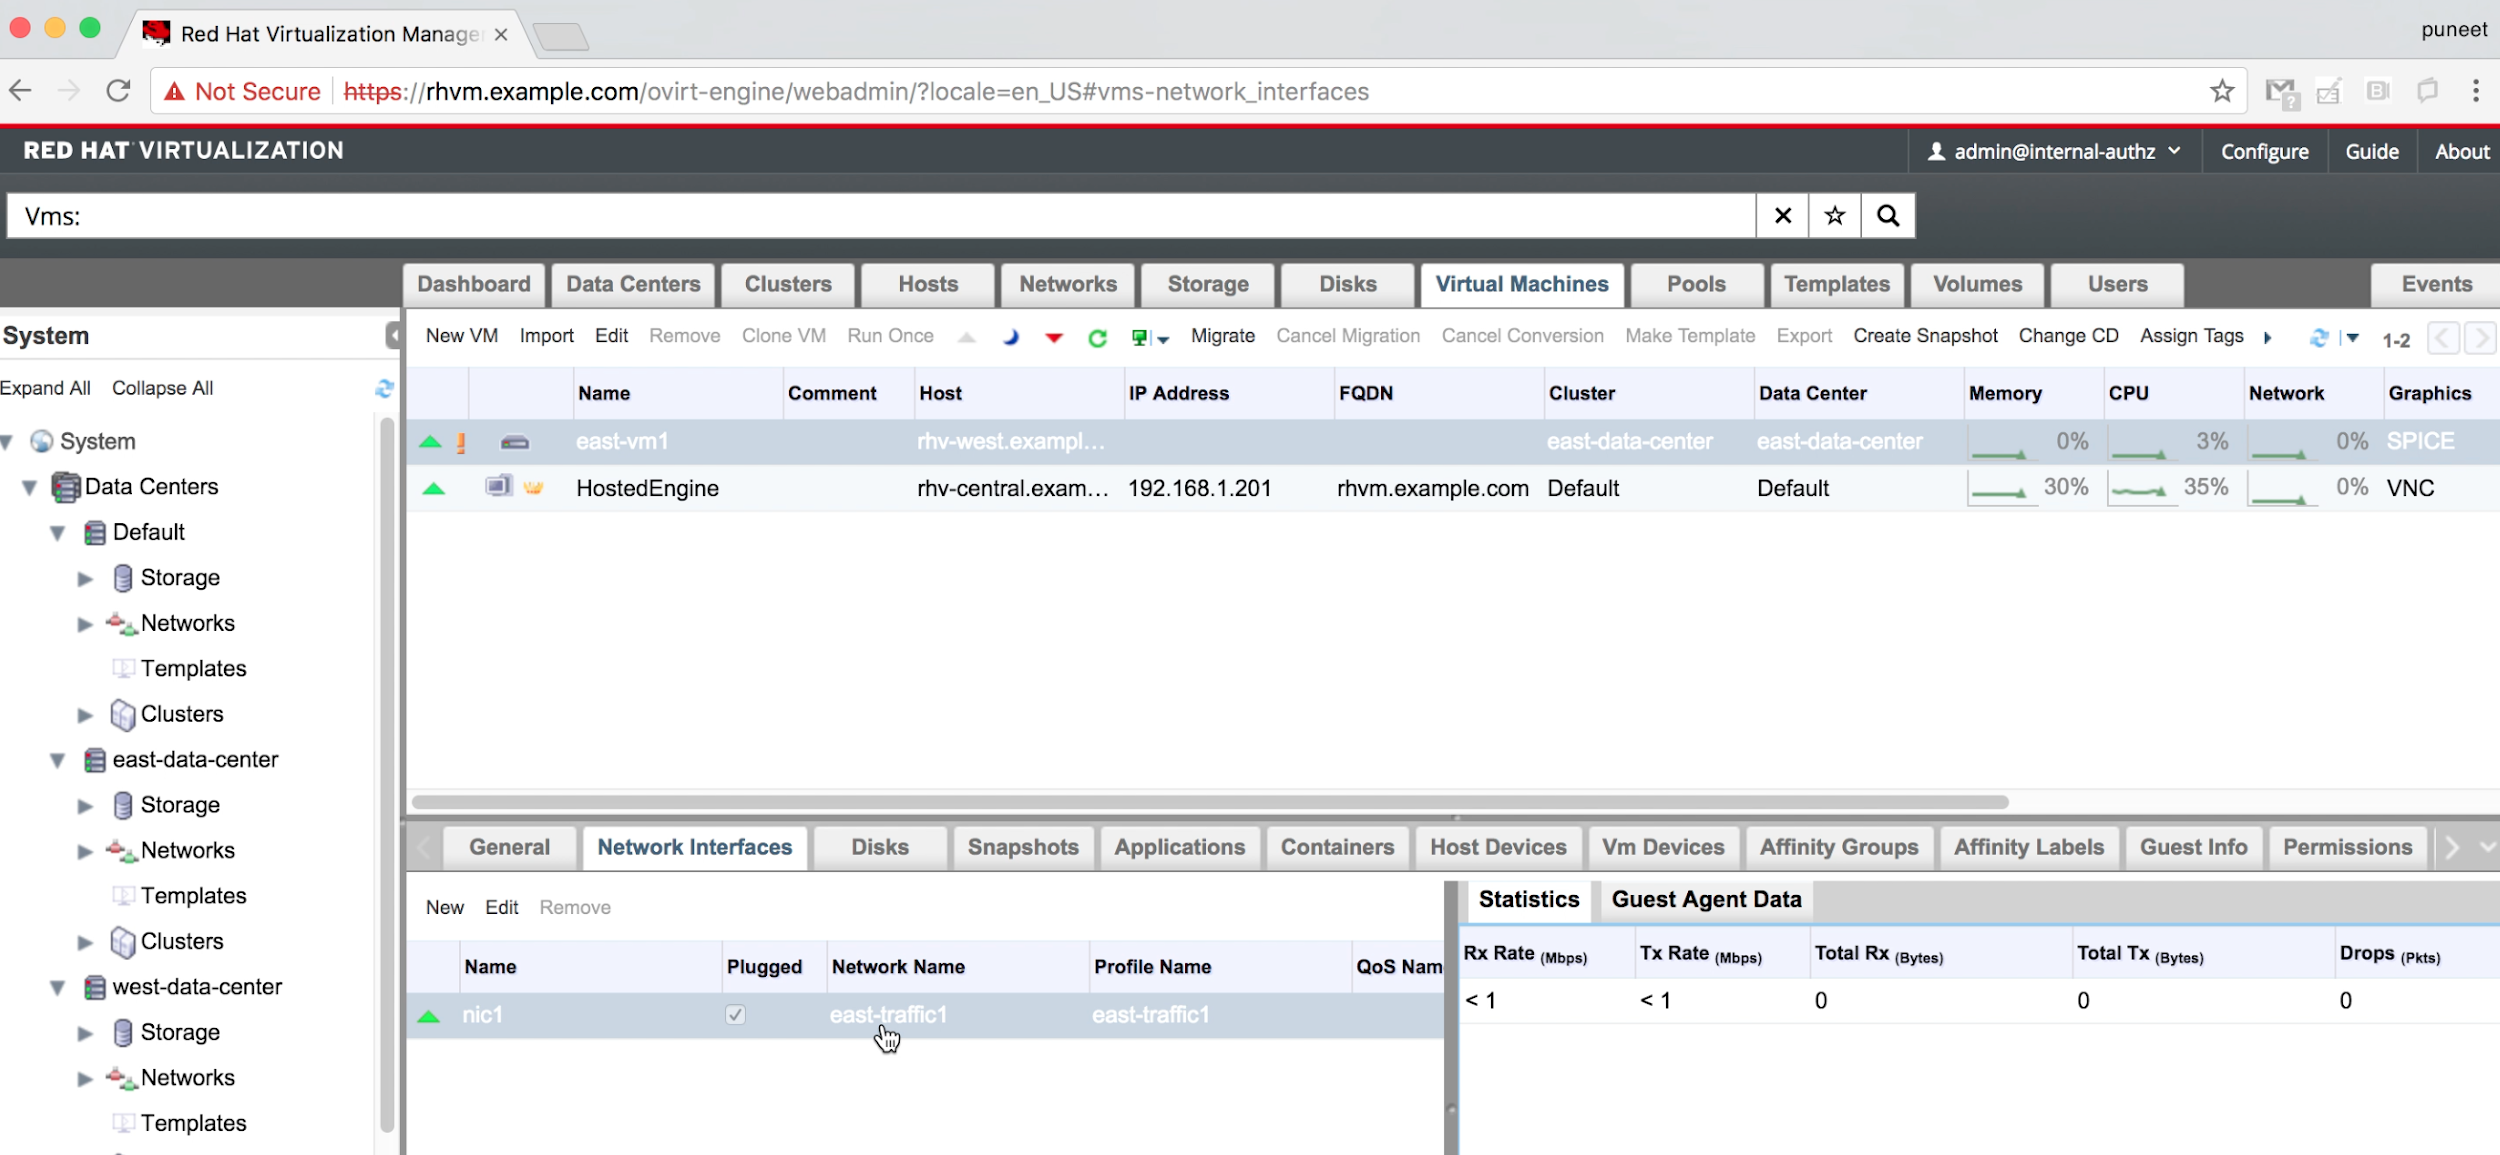The height and width of the screenshot is (1155, 2500).
Task: Click the suspend VM moon icon
Action: tap(1011, 337)
